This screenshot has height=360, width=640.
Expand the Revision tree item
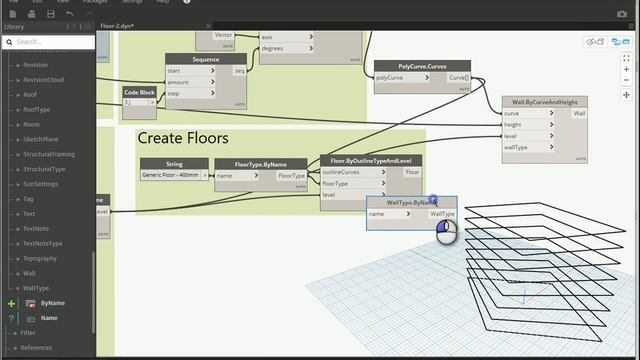tap(18, 65)
